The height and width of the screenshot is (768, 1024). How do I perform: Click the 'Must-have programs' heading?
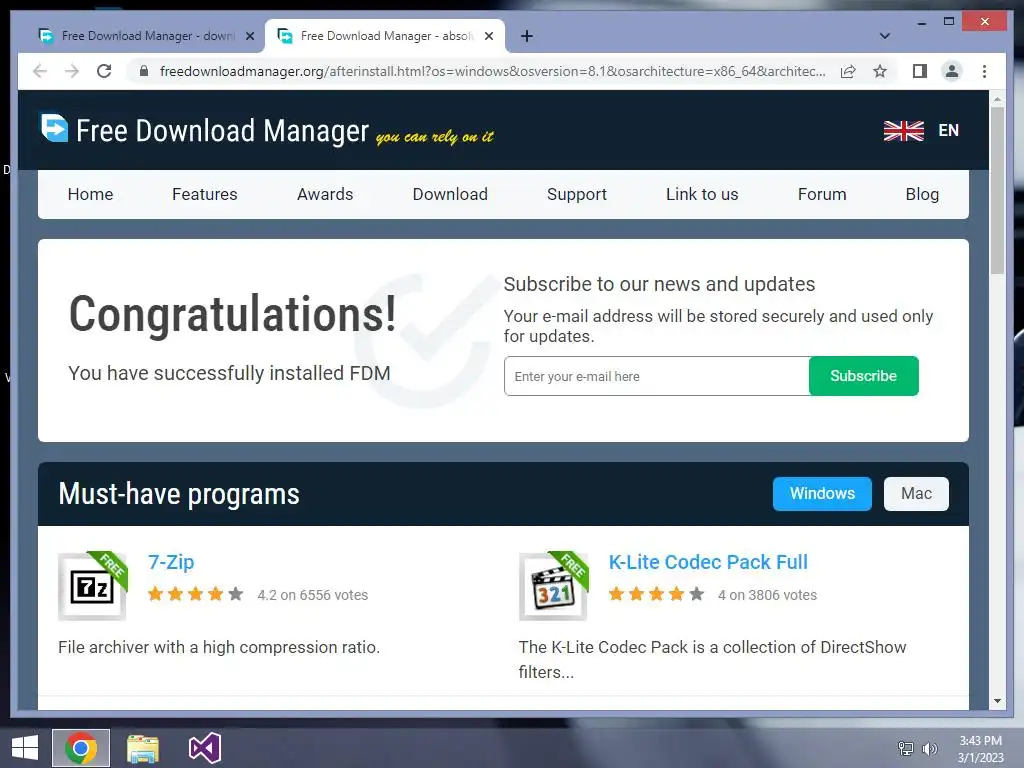point(179,494)
